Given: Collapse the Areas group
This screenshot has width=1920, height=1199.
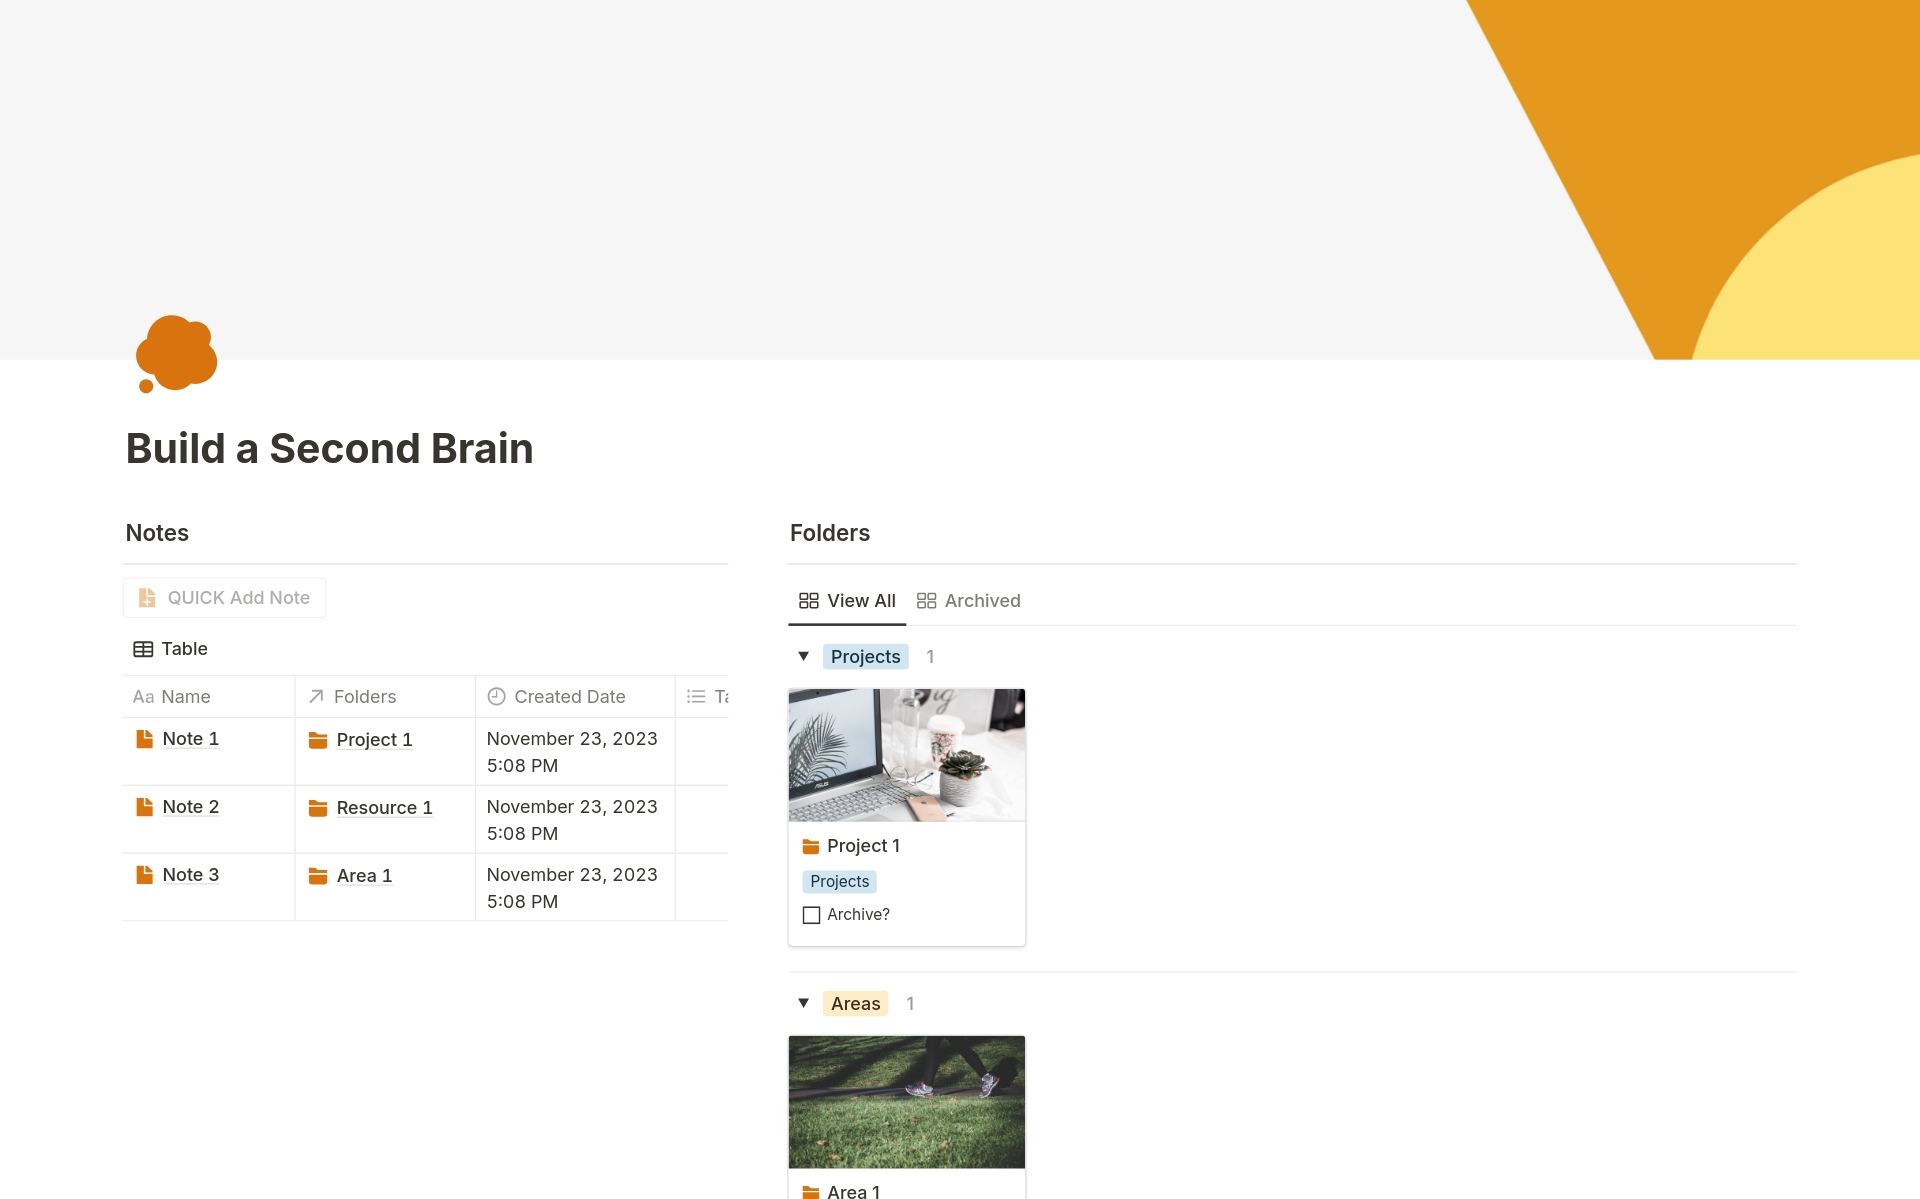Looking at the screenshot, I should [803, 1003].
